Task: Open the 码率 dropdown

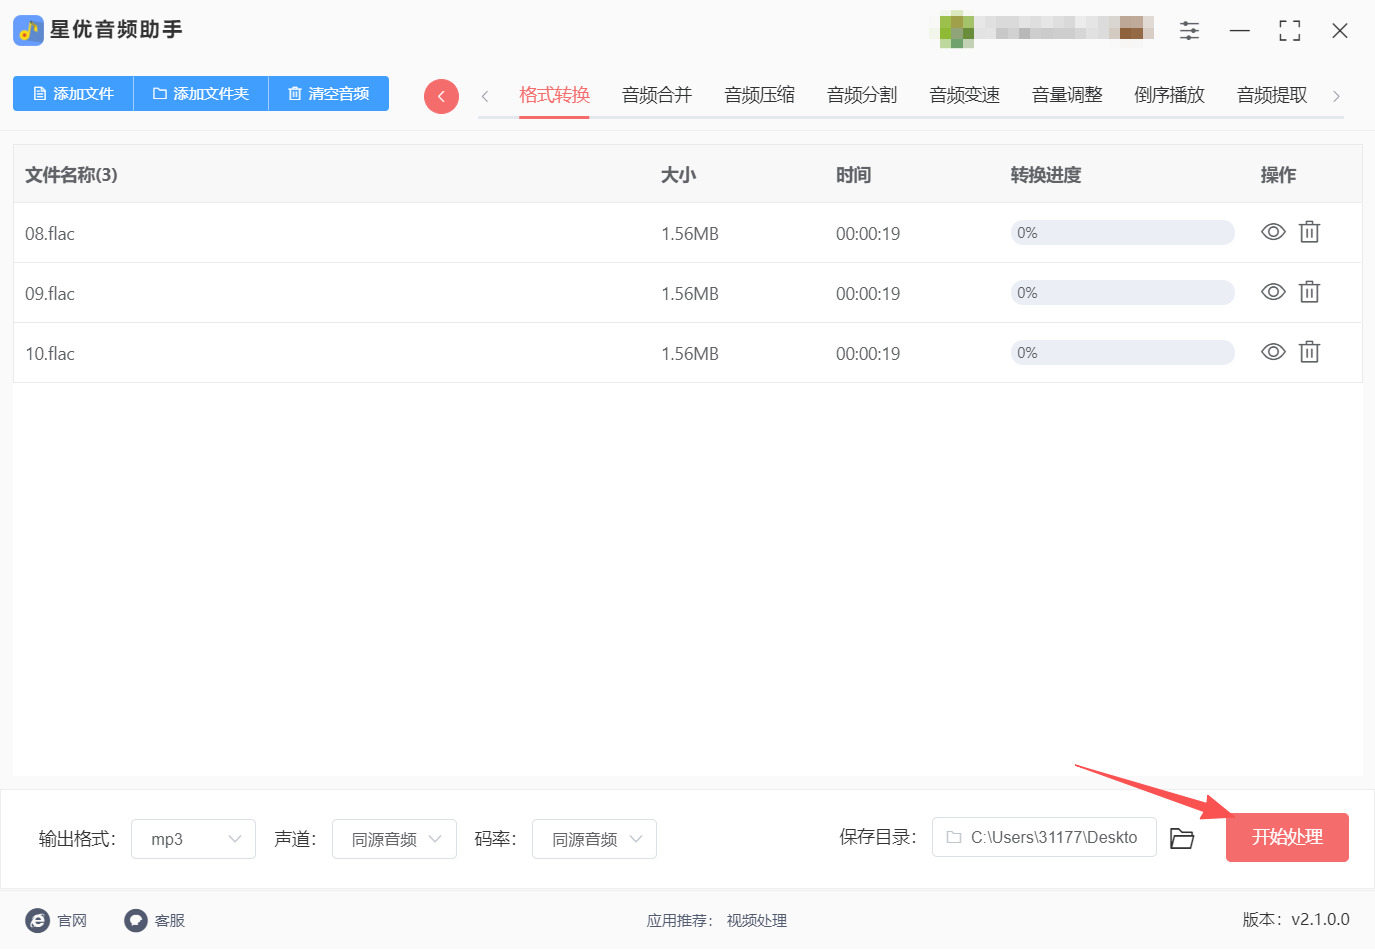Action: click(x=594, y=839)
